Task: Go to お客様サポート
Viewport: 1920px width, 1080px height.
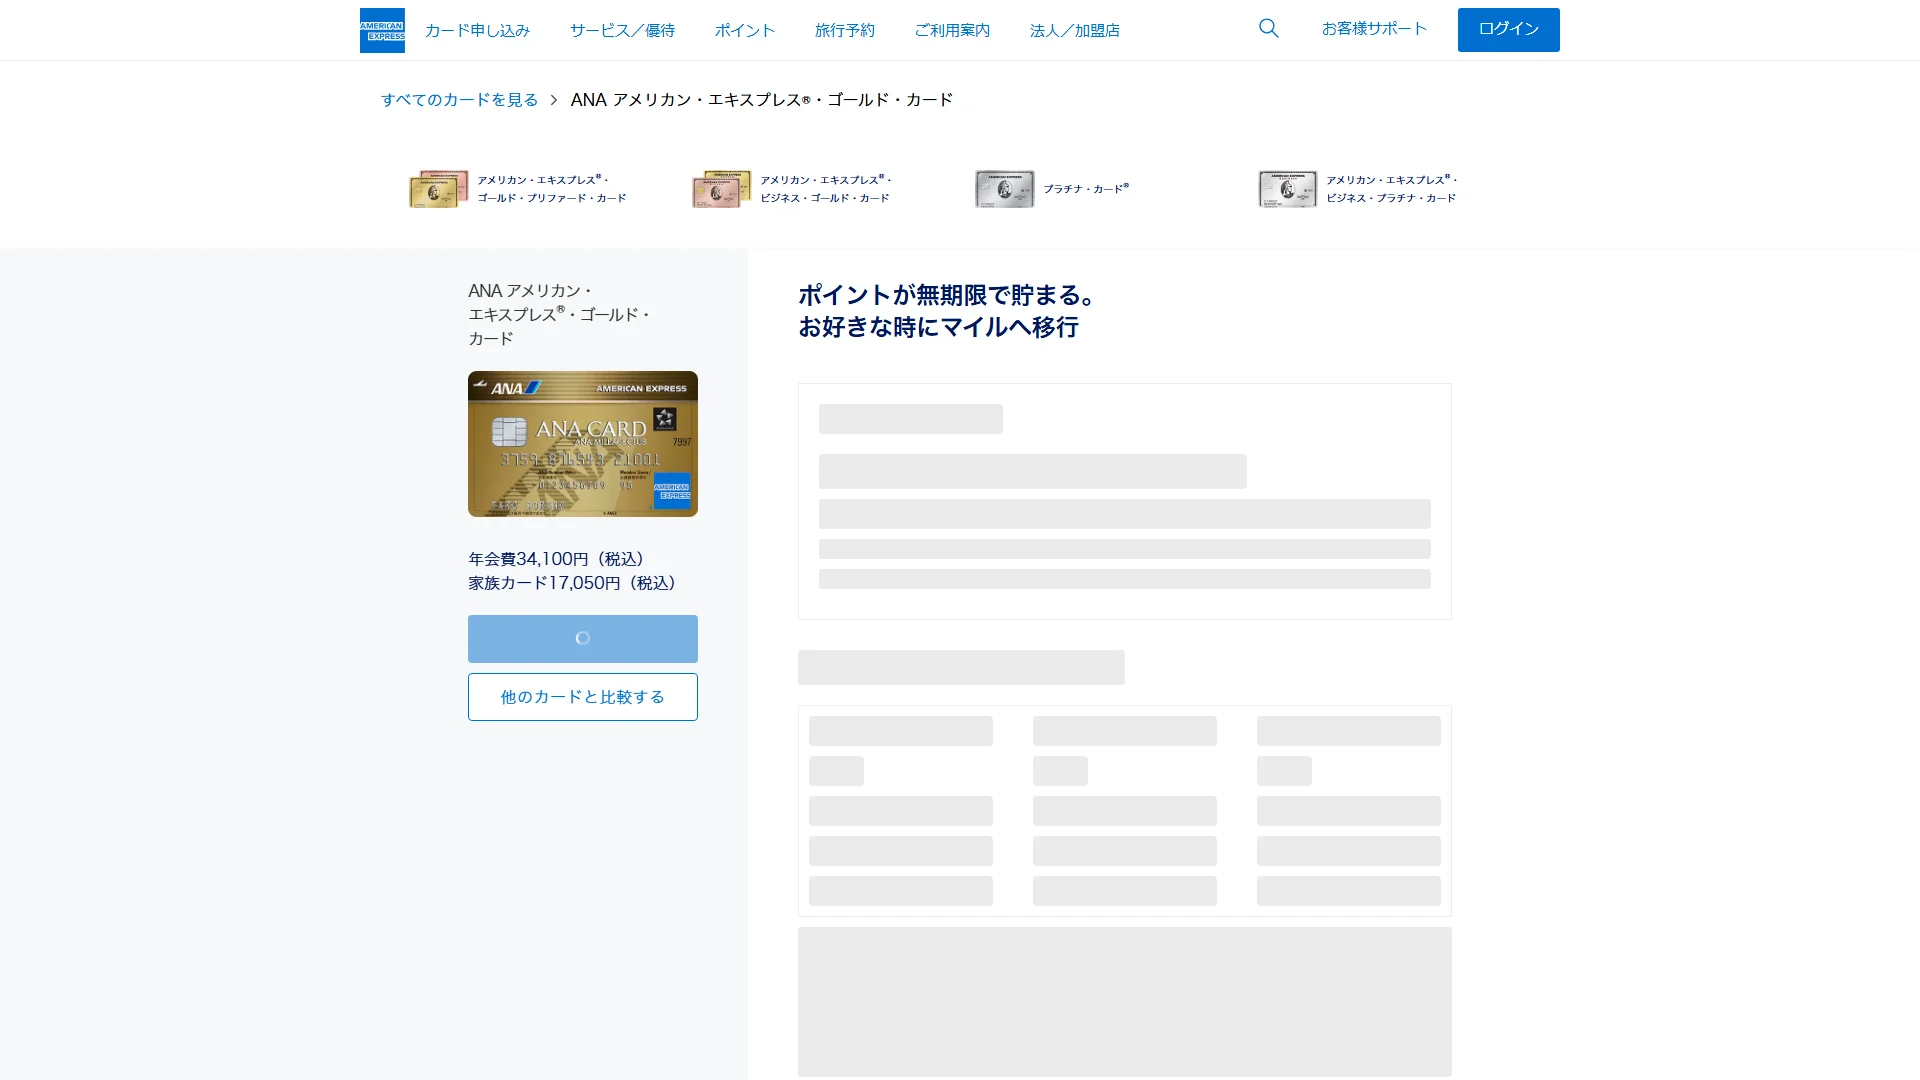Action: point(1374,29)
